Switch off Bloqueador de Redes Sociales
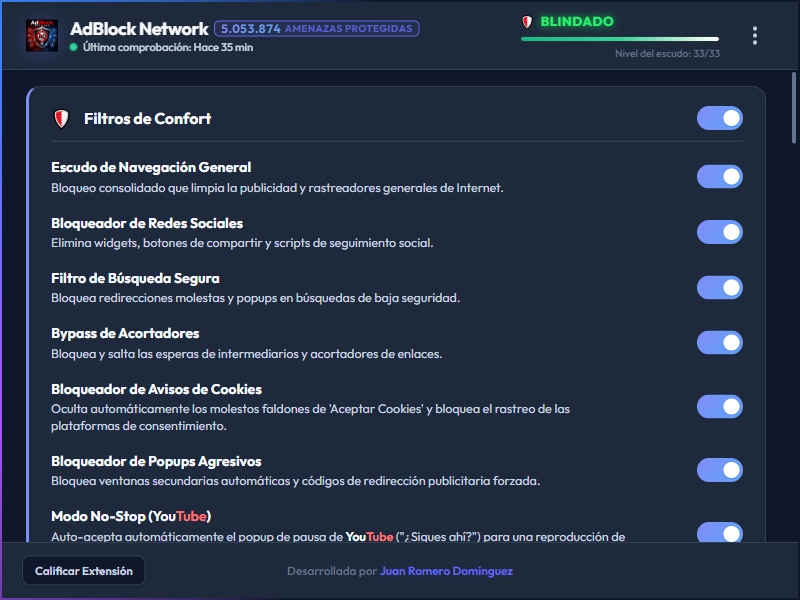This screenshot has height=600, width=800. pyautogui.click(x=719, y=232)
